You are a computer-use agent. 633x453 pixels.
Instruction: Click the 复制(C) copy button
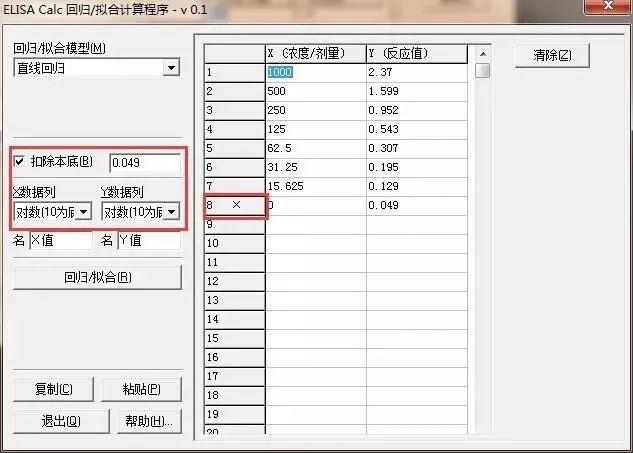click(53, 389)
